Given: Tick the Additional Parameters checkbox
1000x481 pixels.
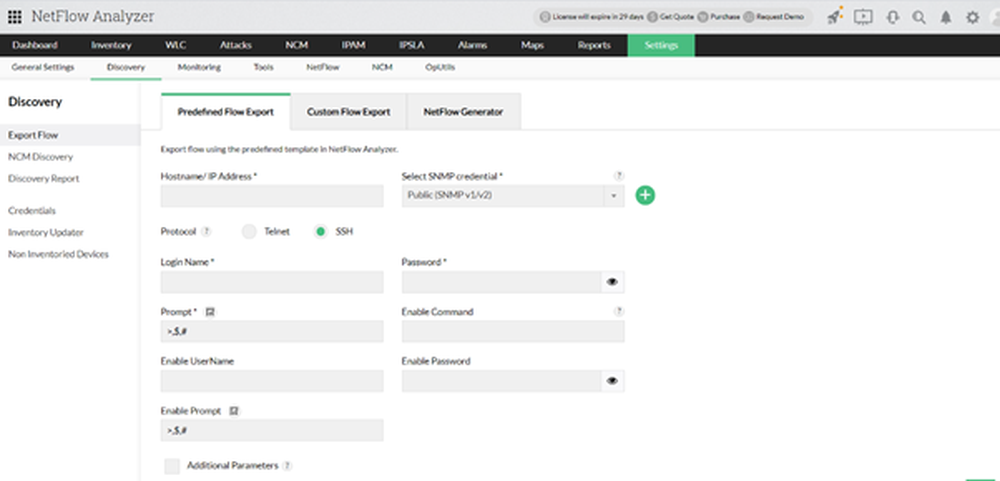Looking at the screenshot, I should (172, 466).
